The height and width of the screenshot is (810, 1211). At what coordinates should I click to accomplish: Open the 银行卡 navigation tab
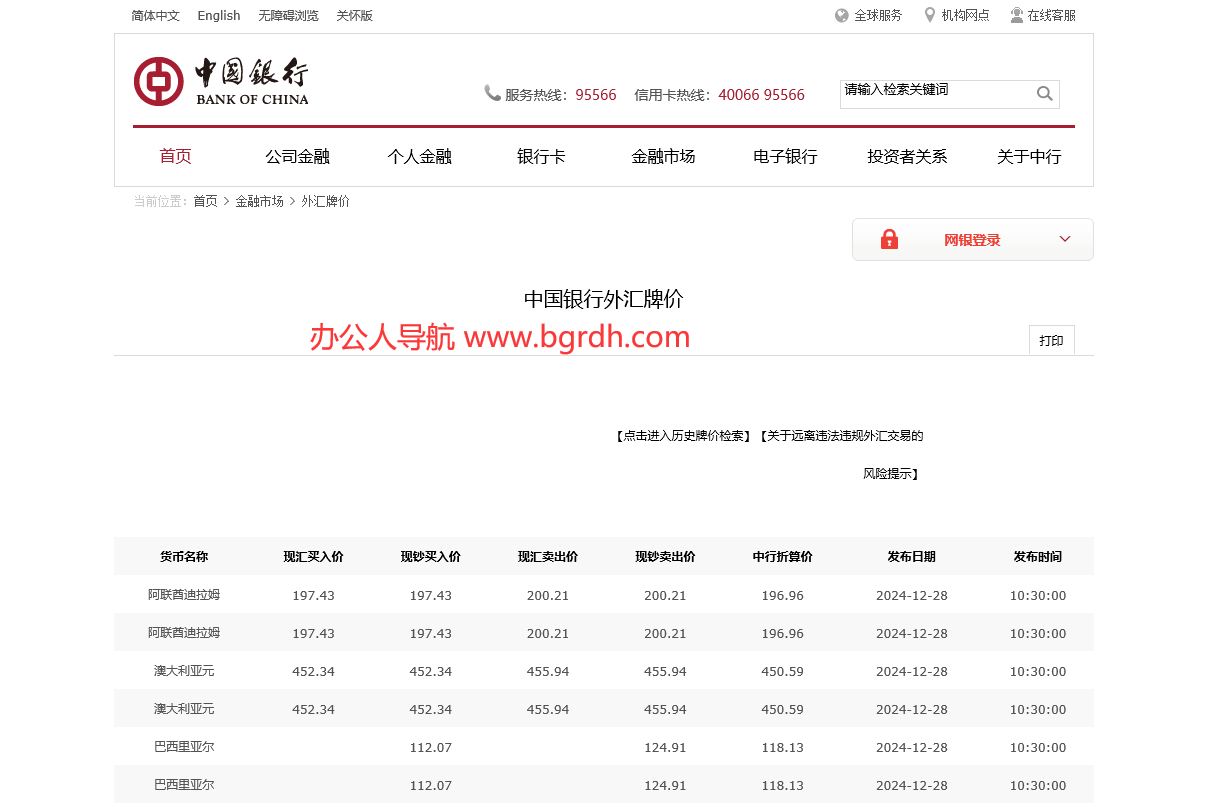coord(541,156)
